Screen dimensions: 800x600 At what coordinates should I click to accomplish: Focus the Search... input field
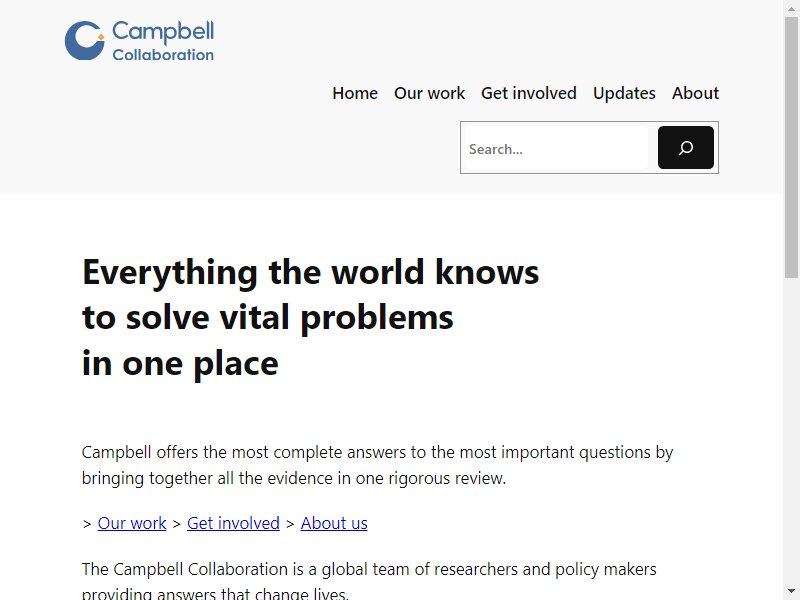[x=556, y=148]
